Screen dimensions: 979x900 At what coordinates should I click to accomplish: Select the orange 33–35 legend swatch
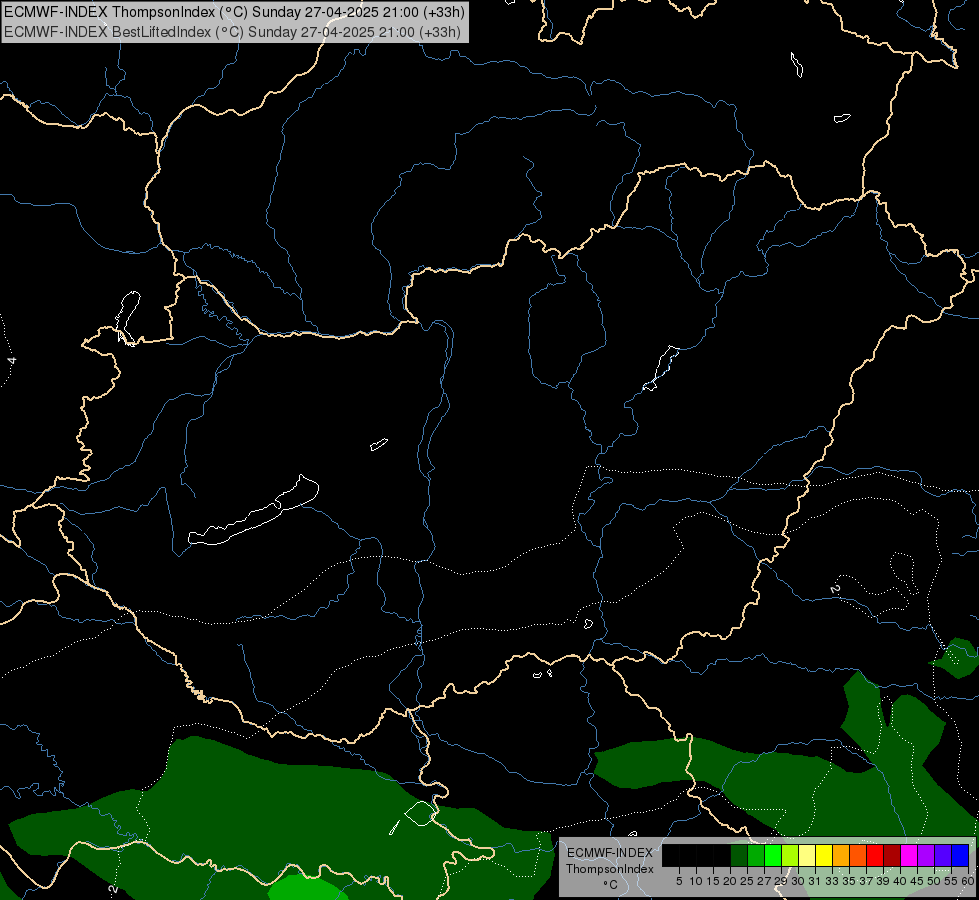tap(841, 855)
